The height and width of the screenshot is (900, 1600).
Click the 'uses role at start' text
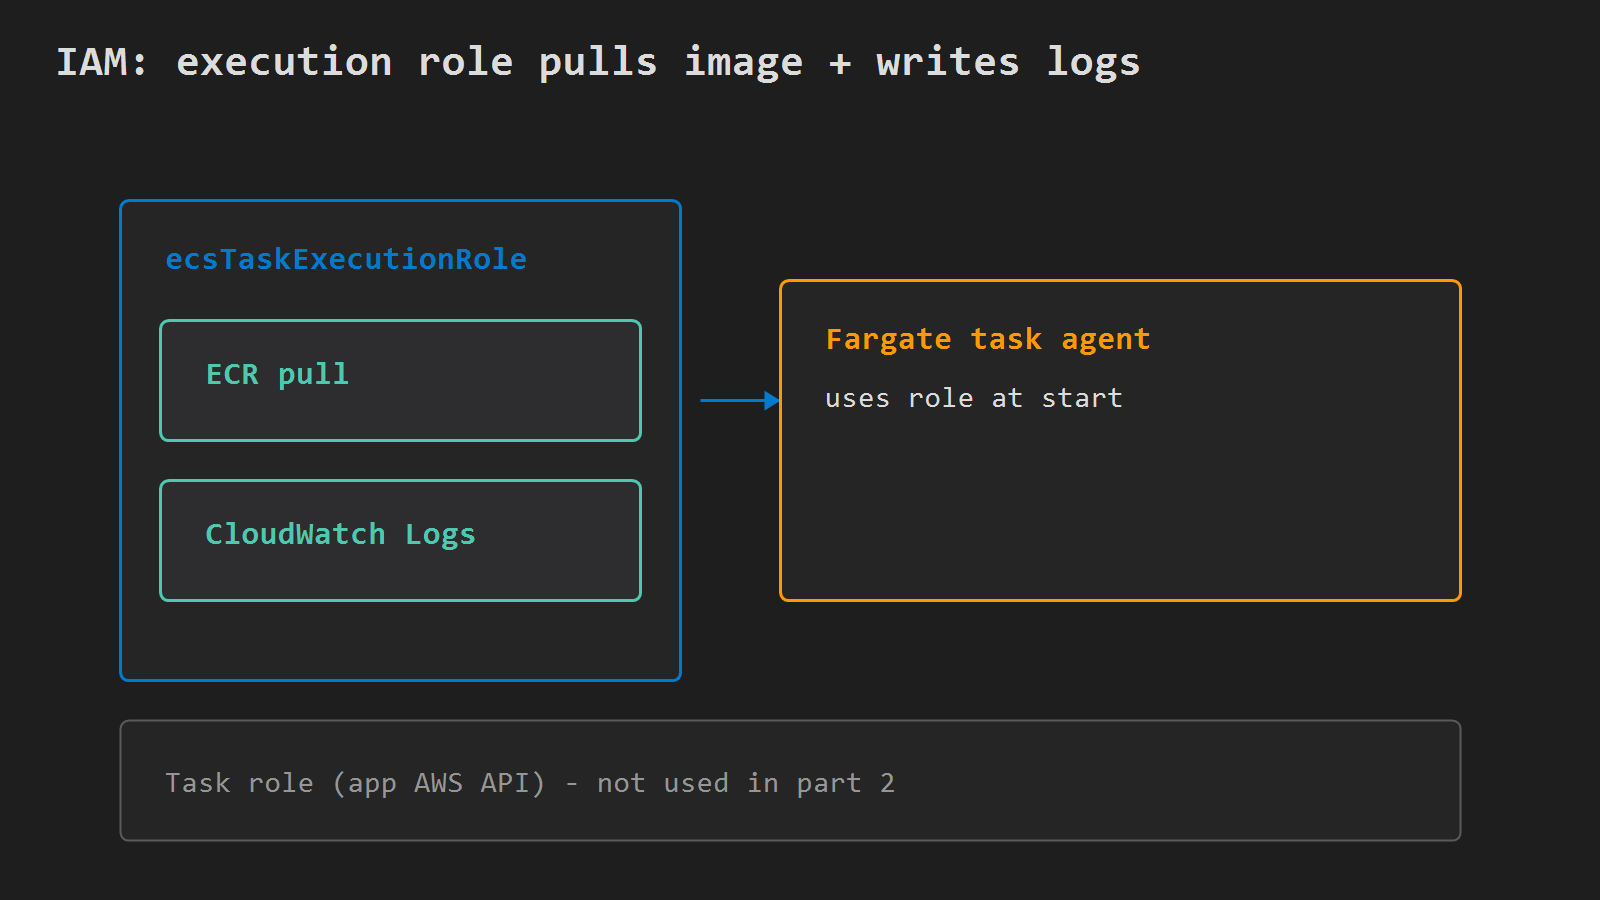pos(974,398)
